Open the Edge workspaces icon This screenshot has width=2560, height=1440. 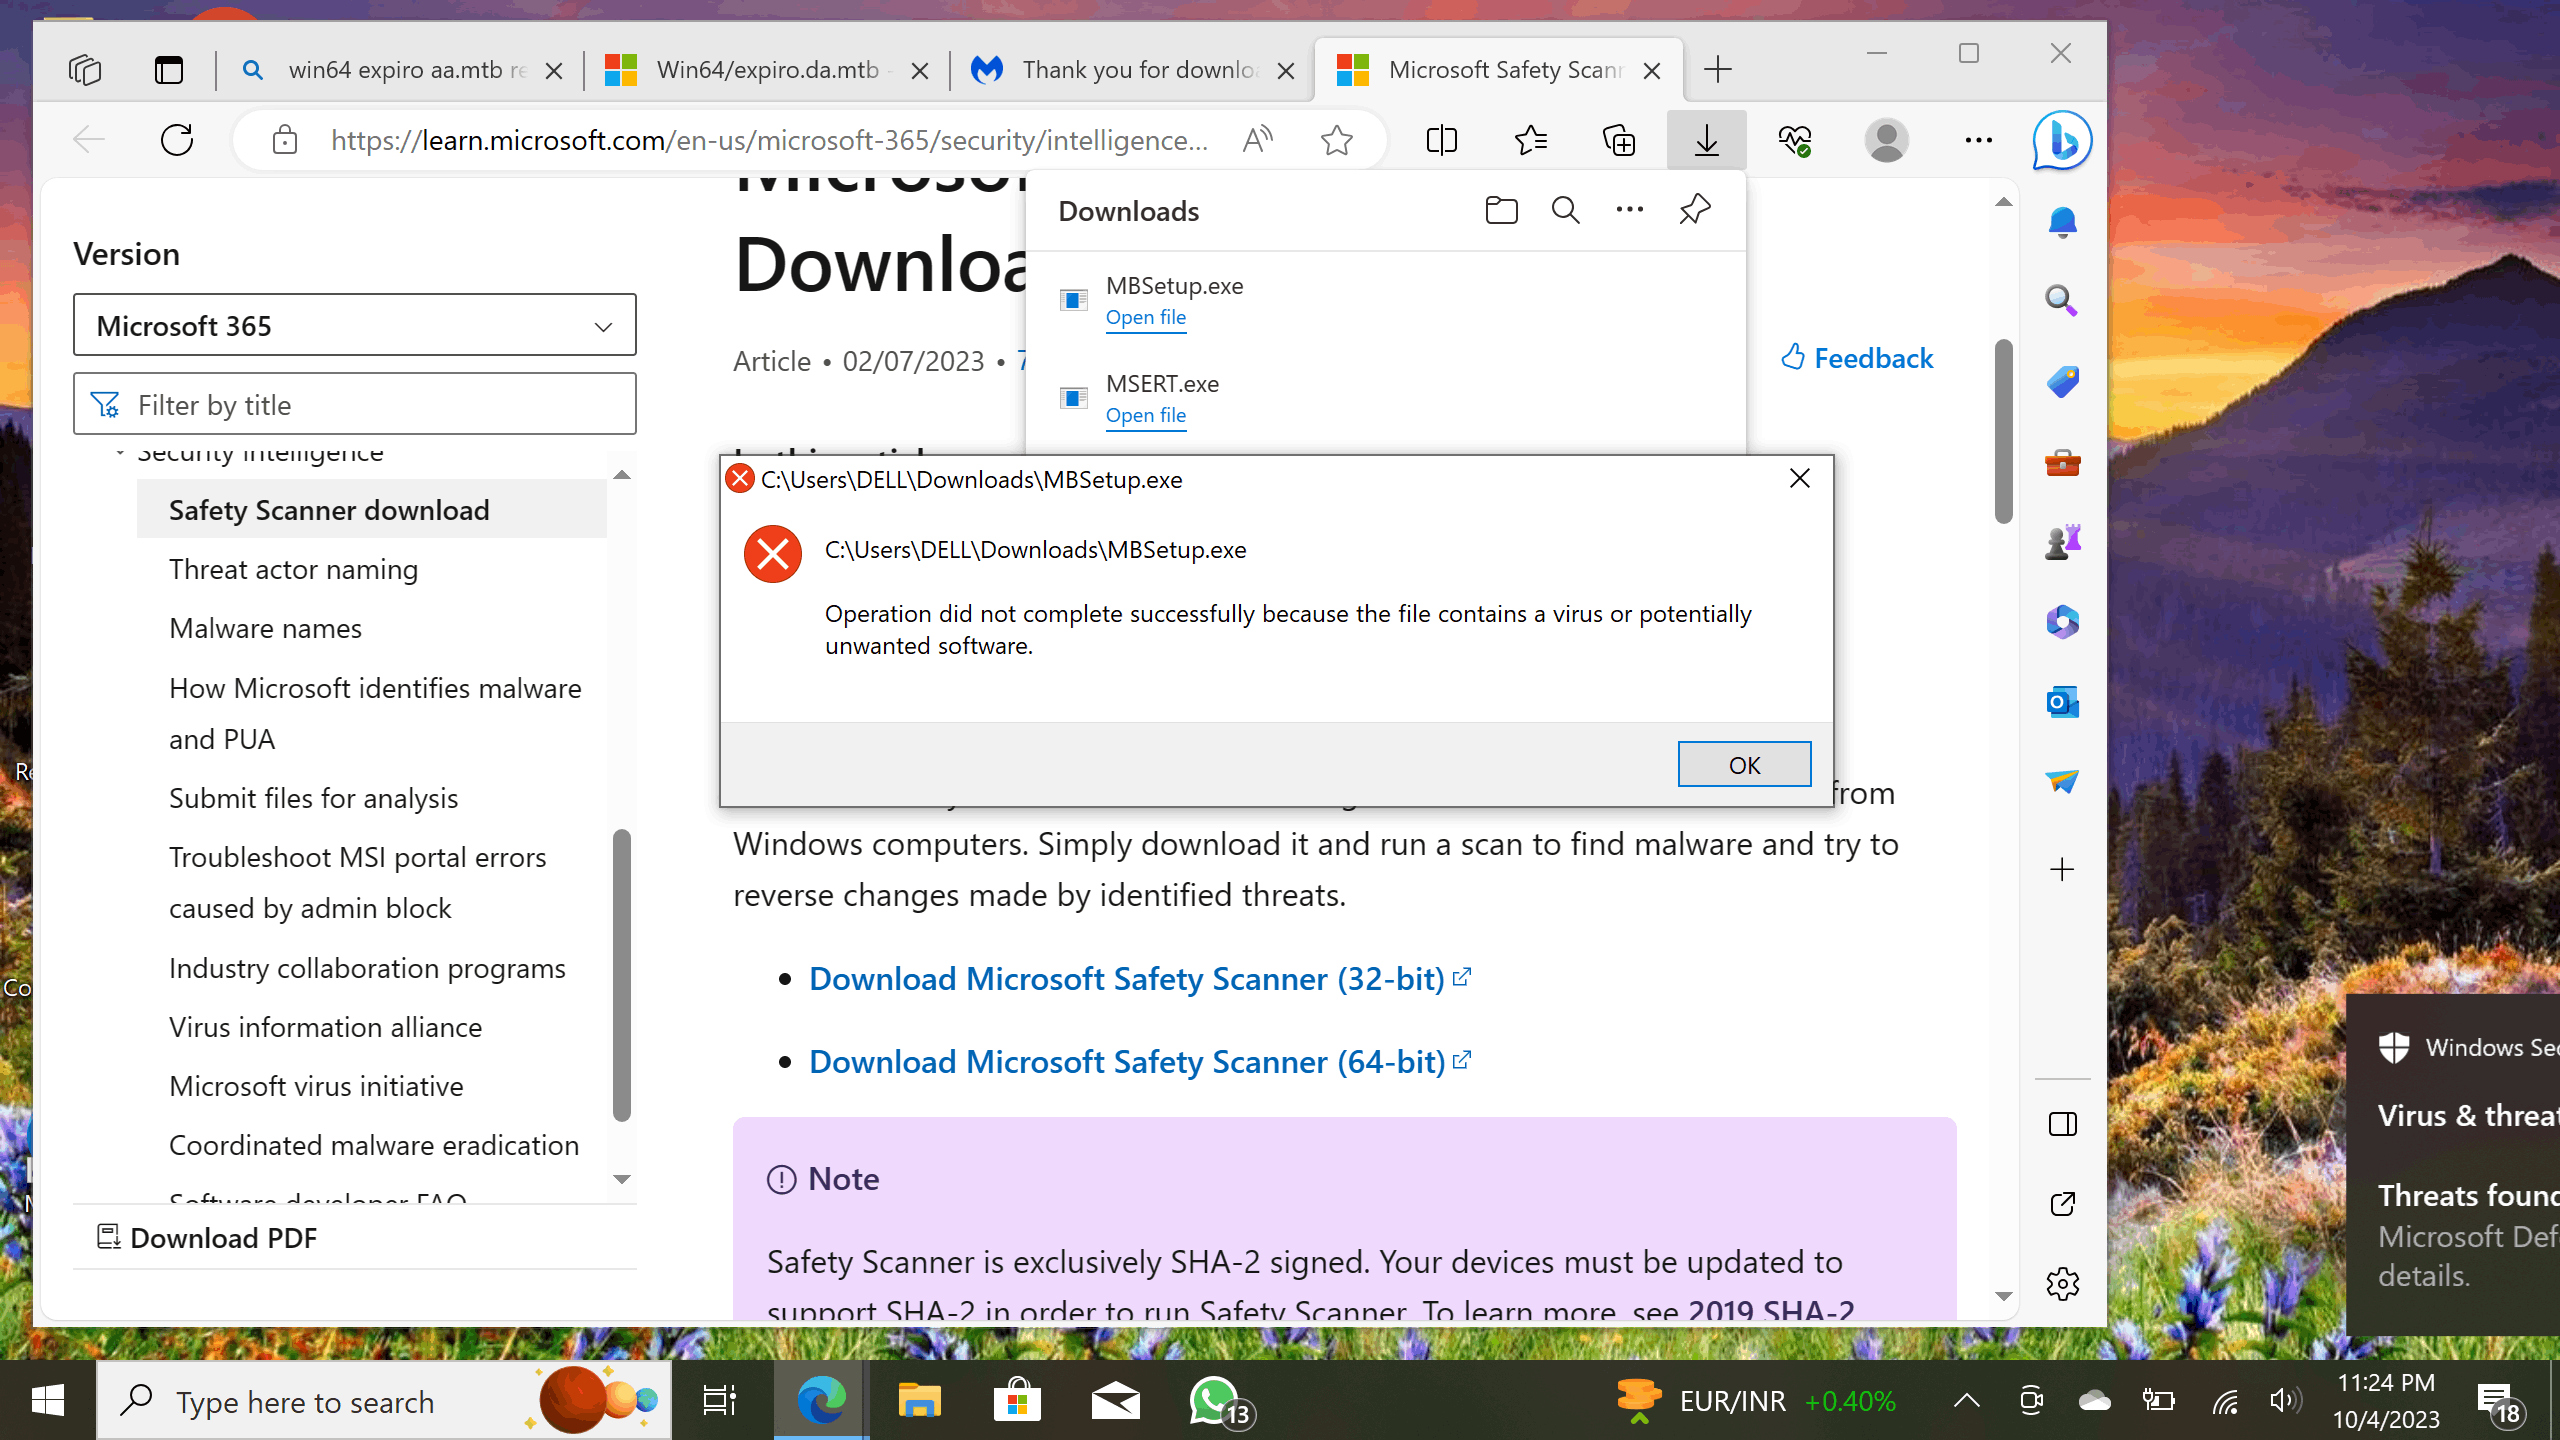point(85,70)
